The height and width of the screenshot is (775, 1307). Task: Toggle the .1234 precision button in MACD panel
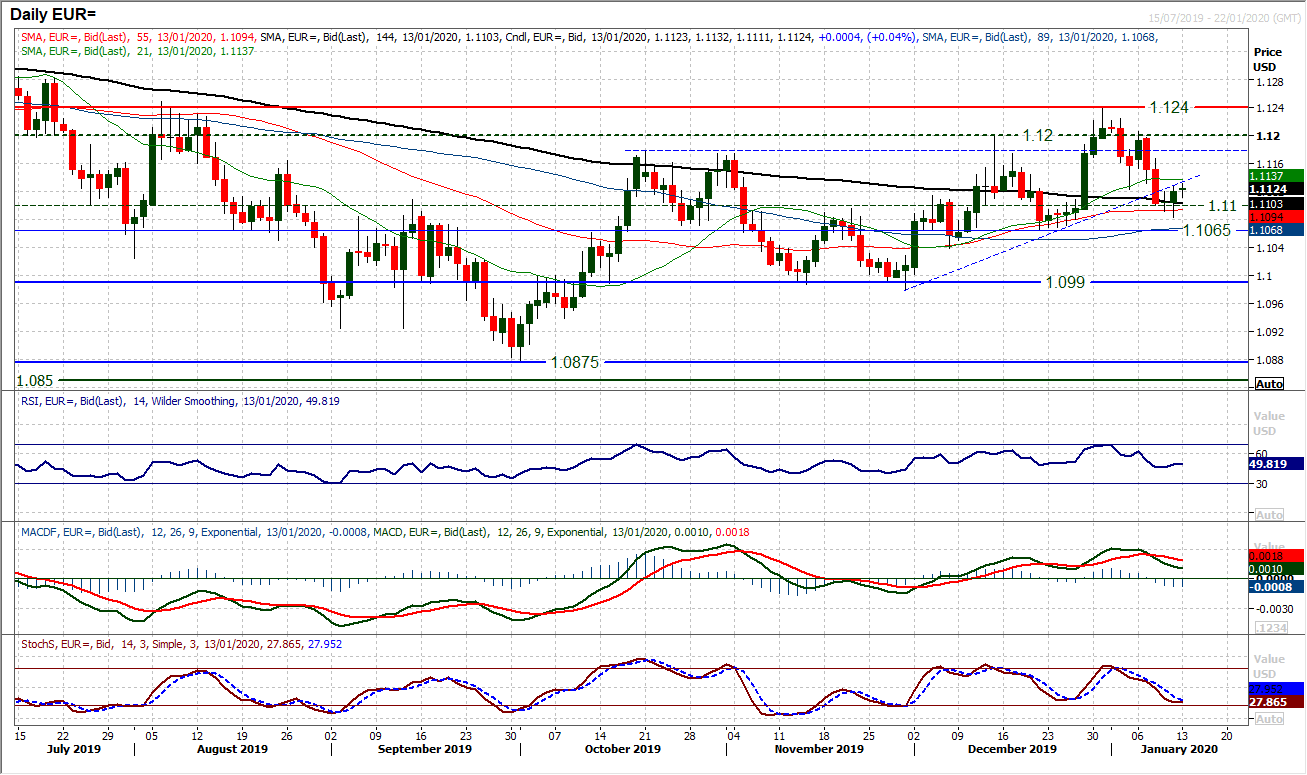(x=1268, y=626)
